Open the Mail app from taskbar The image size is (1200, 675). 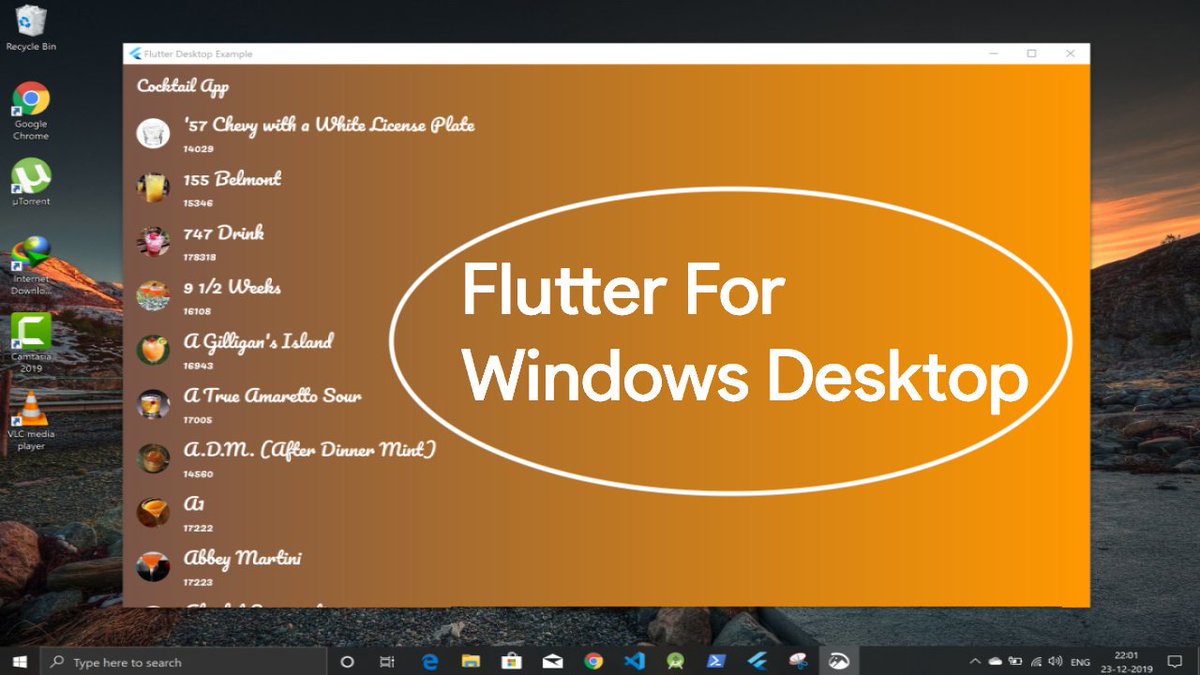(x=552, y=661)
